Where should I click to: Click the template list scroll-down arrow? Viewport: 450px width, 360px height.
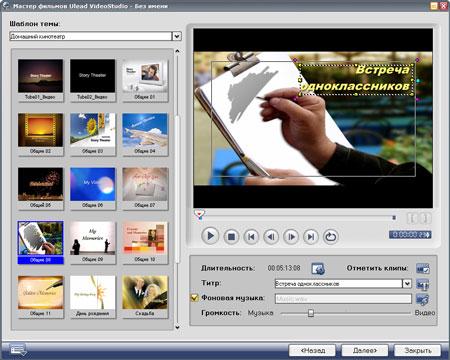pos(177,328)
